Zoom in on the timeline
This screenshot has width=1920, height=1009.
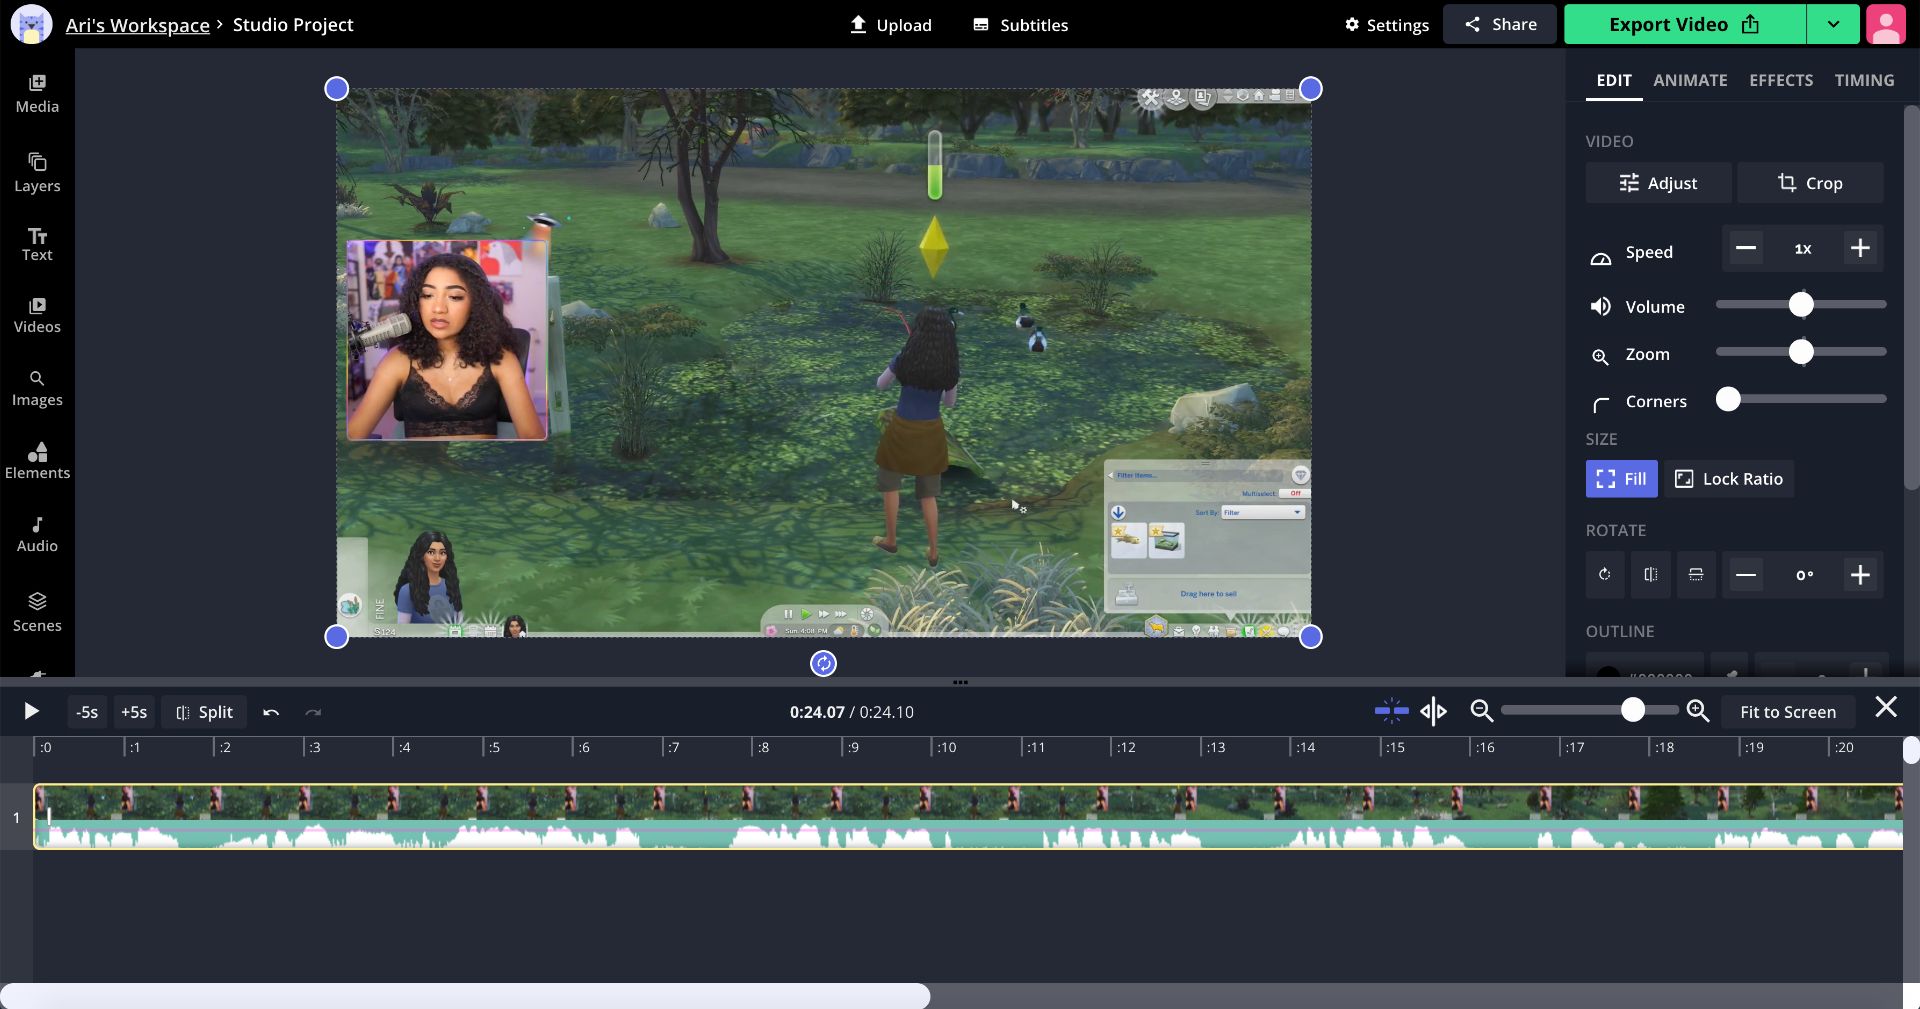tap(1698, 711)
